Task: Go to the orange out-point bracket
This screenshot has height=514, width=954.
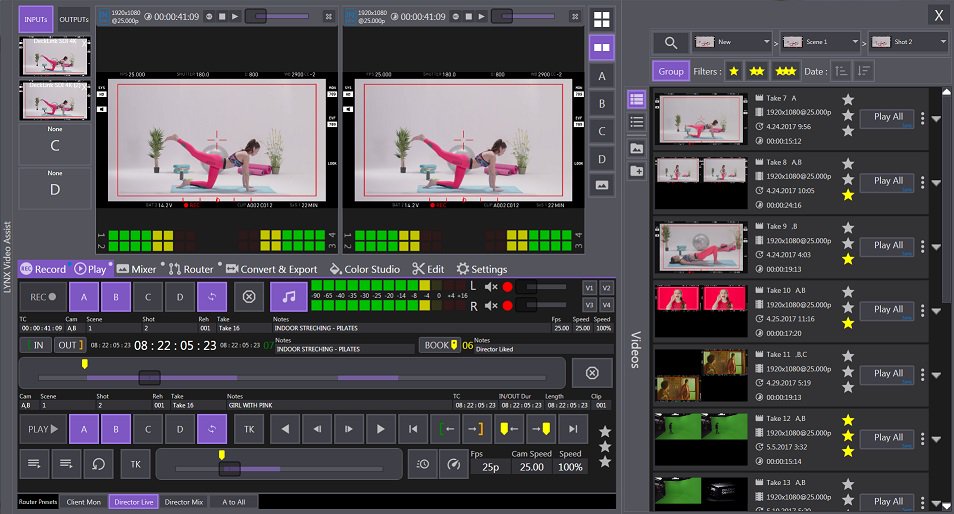Action: 477,429
